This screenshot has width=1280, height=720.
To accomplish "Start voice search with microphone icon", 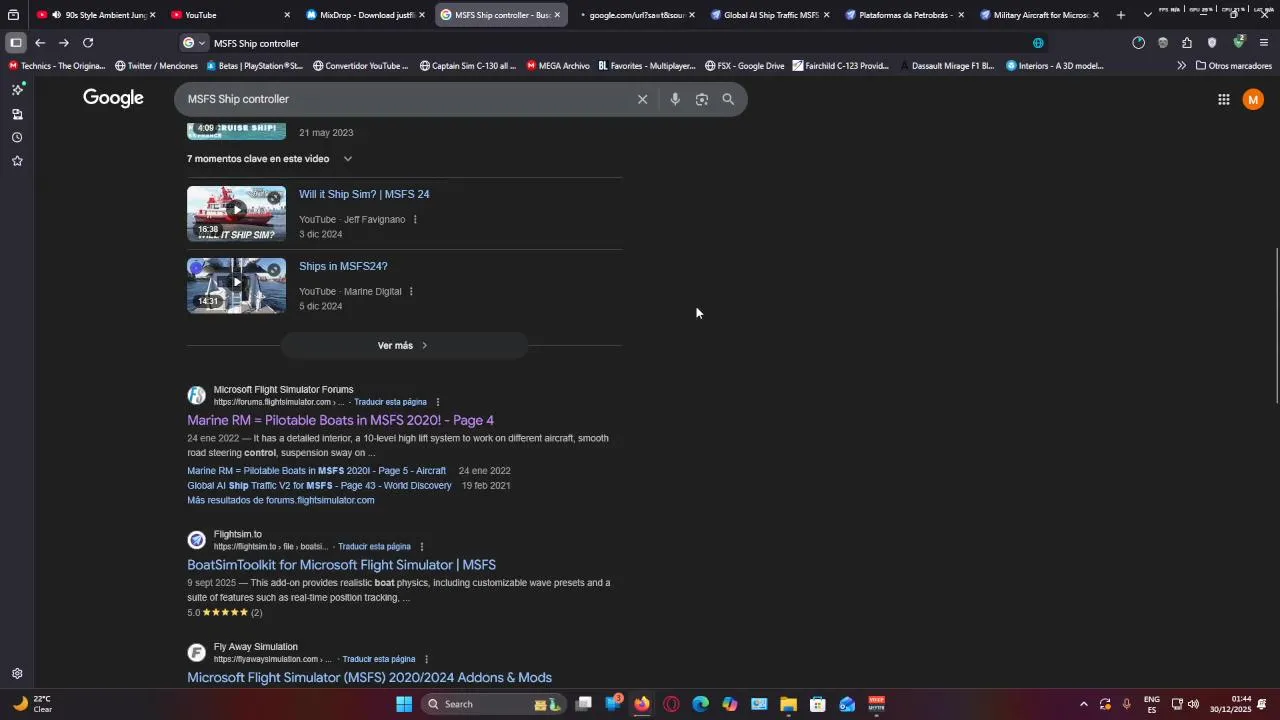I will [x=675, y=99].
